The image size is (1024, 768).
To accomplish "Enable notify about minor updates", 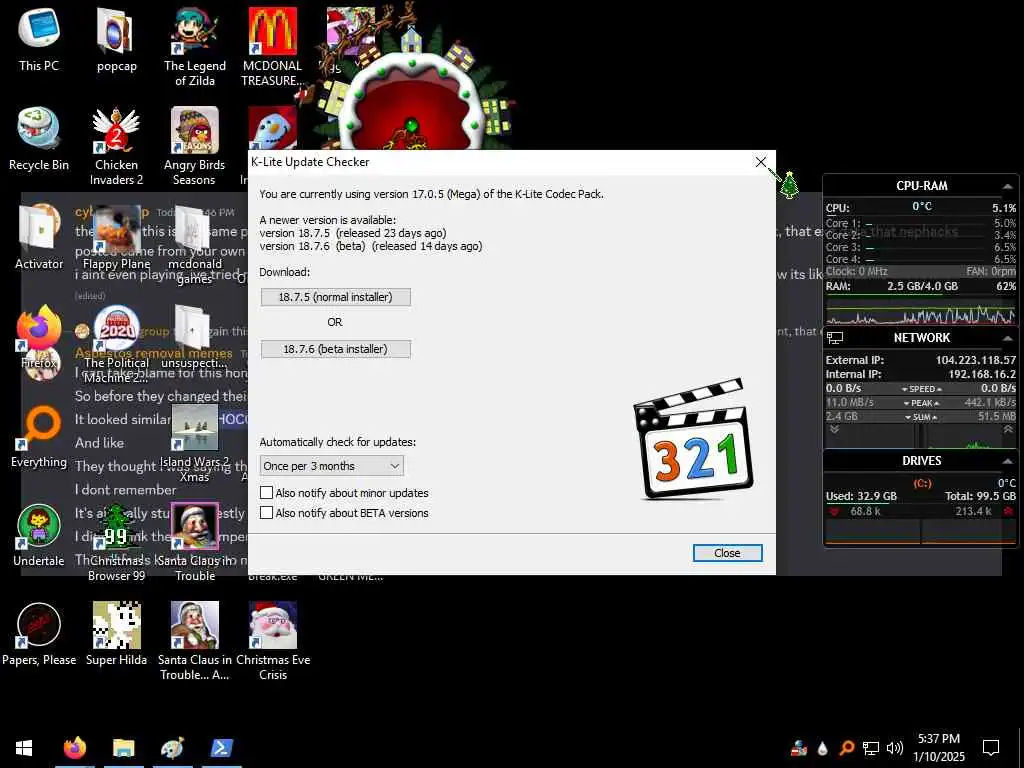I will (266, 493).
